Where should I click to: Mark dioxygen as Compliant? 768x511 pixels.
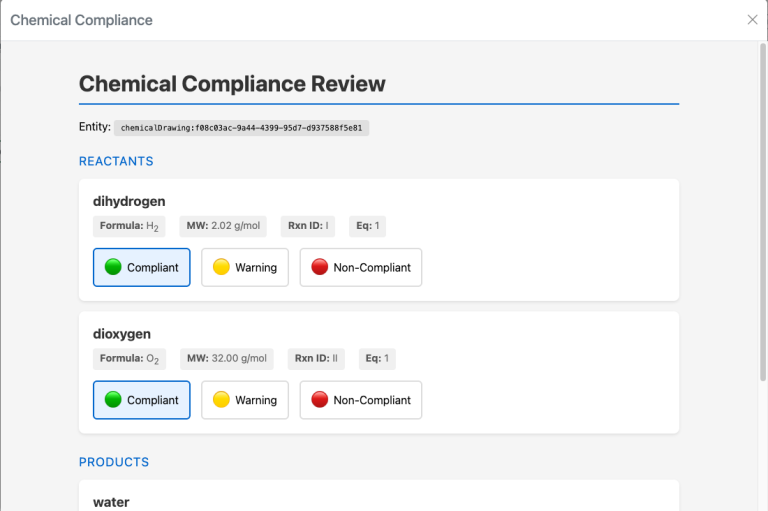(x=142, y=400)
